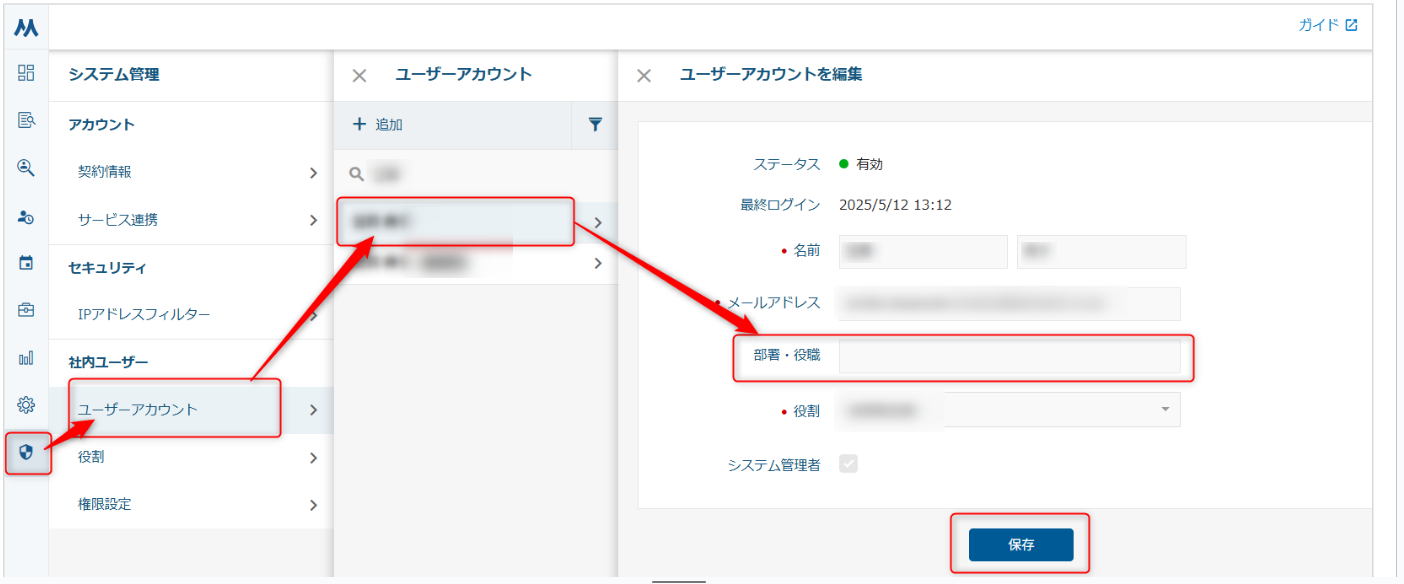Image resolution: width=1404 pixels, height=584 pixels.
Task: Click the shield system administration icon
Action: click(26, 452)
